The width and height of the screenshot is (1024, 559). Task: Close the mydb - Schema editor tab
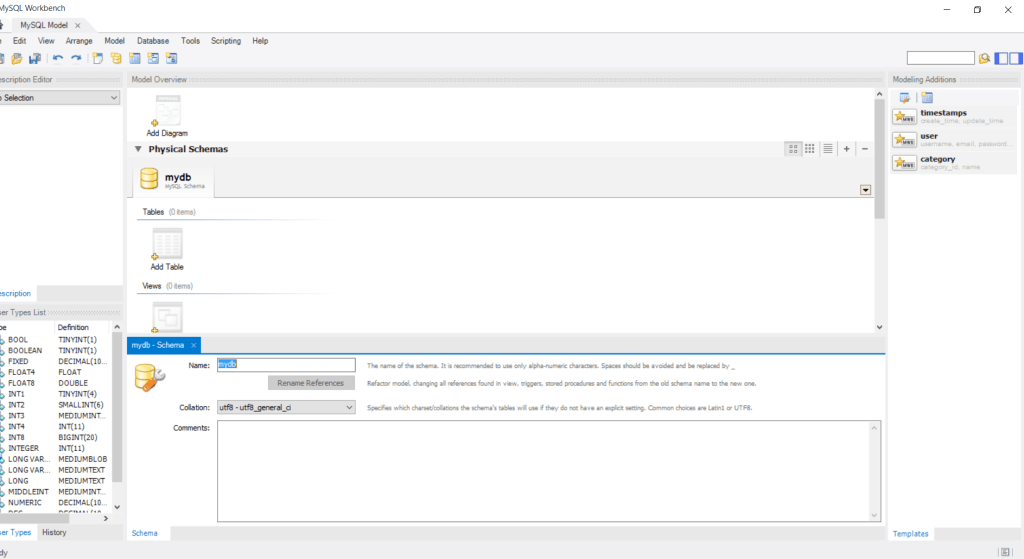pyautogui.click(x=193, y=345)
